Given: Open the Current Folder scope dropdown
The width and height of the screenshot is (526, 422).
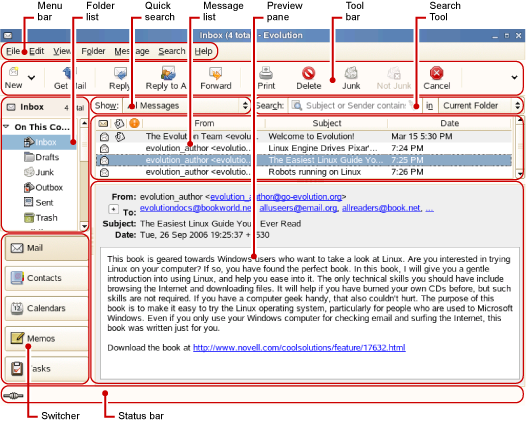Looking at the screenshot, I should point(480,106).
